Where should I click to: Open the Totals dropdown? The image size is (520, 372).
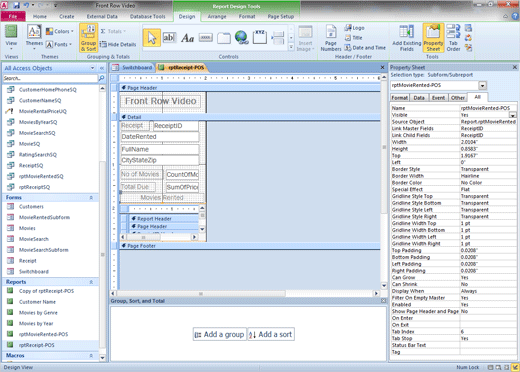tap(113, 31)
